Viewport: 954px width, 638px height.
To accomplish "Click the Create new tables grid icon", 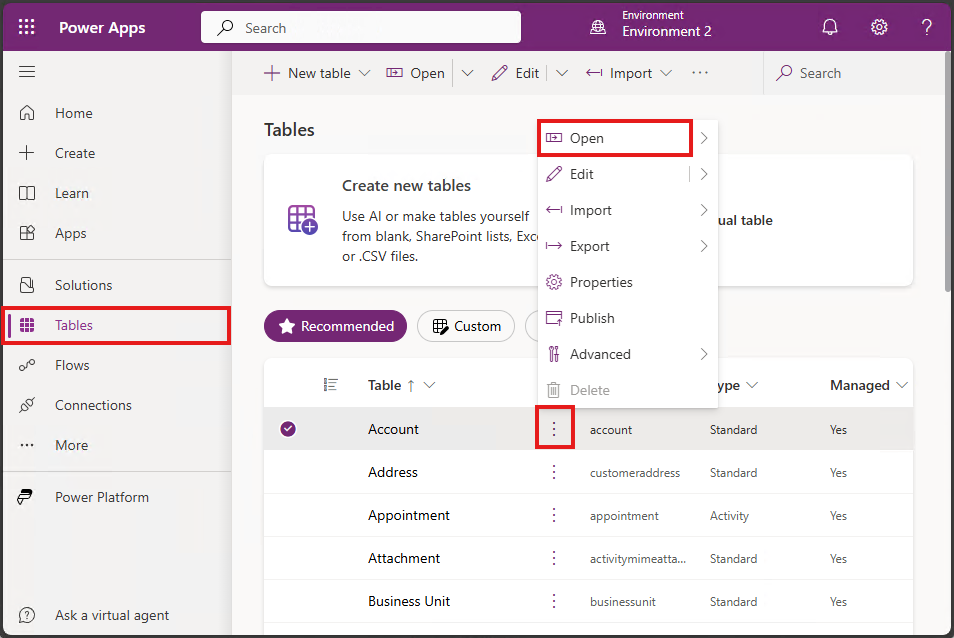I will pyautogui.click(x=302, y=220).
